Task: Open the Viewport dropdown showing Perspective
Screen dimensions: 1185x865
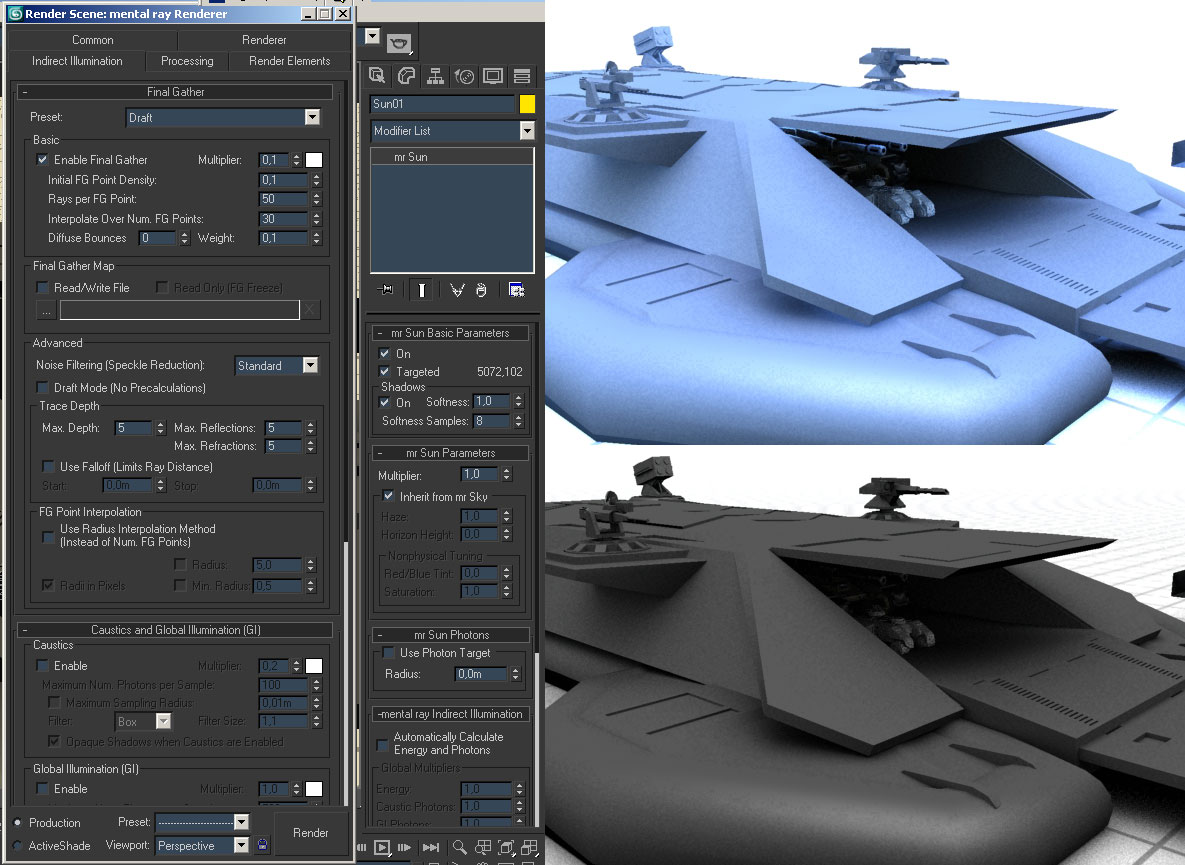Action: (x=202, y=845)
